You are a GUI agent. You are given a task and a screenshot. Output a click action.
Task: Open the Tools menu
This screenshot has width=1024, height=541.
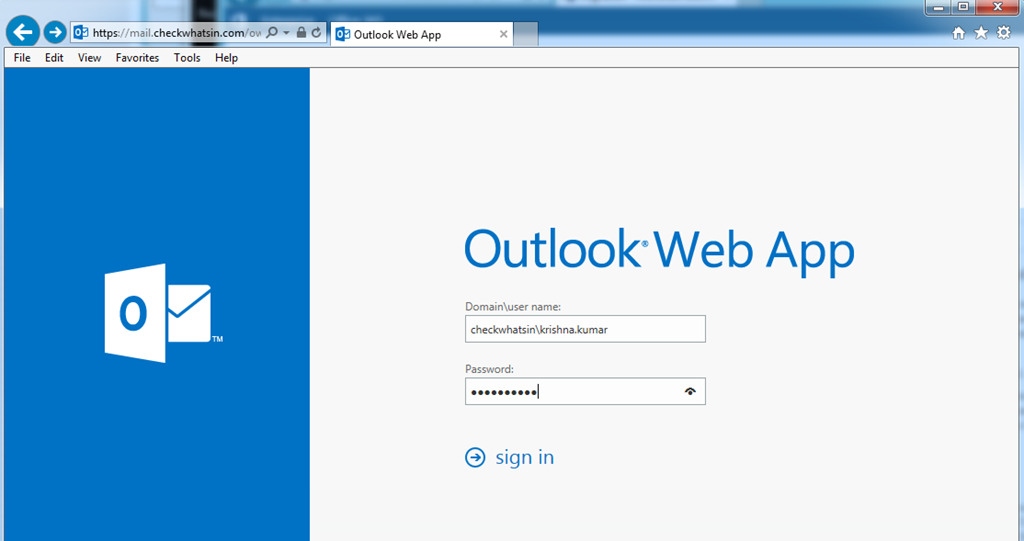pos(187,57)
